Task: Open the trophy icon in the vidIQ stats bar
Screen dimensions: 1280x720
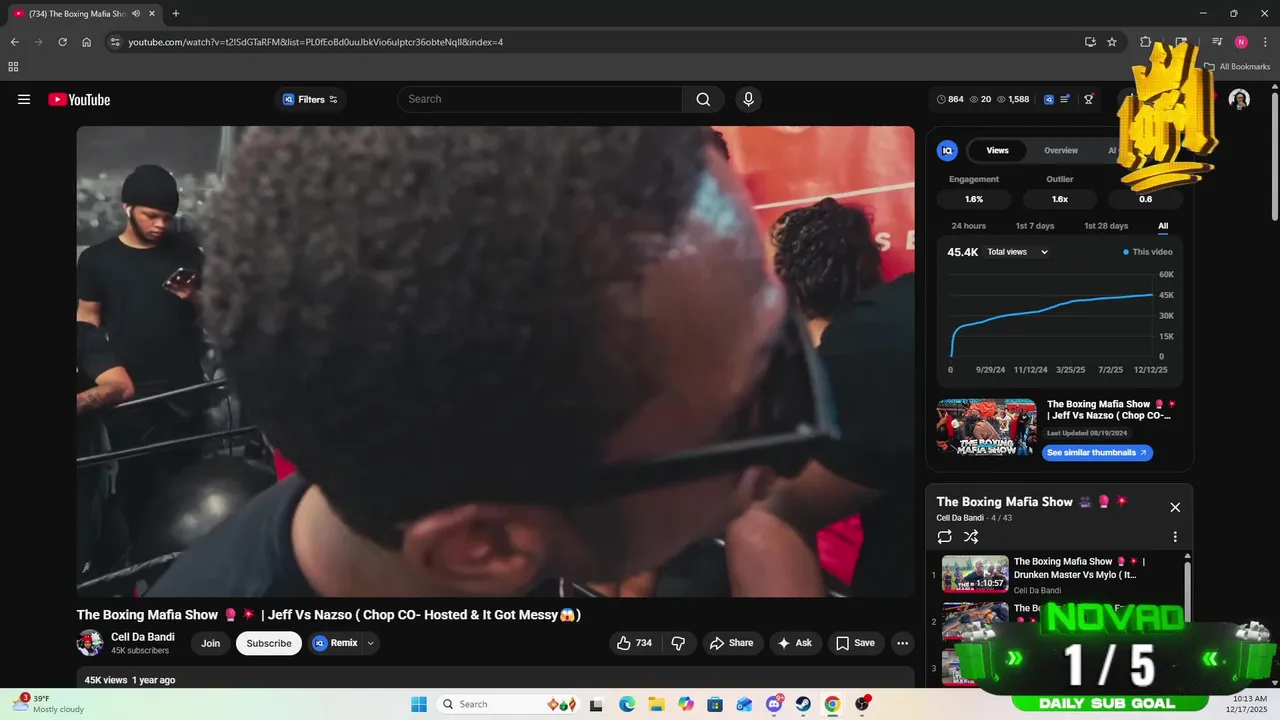Action: tap(1089, 99)
